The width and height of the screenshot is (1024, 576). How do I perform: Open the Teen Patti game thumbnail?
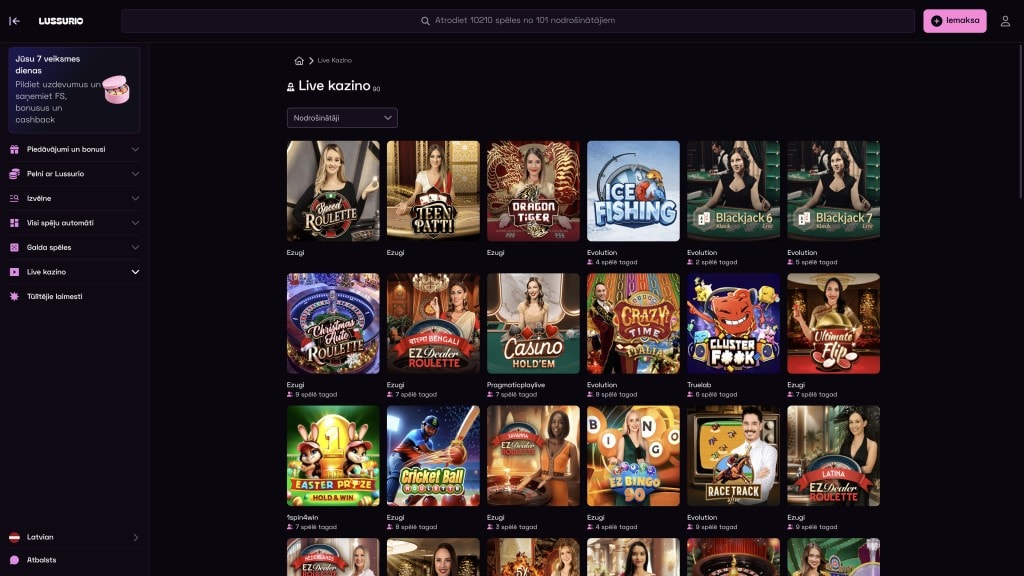pos(433,191)
